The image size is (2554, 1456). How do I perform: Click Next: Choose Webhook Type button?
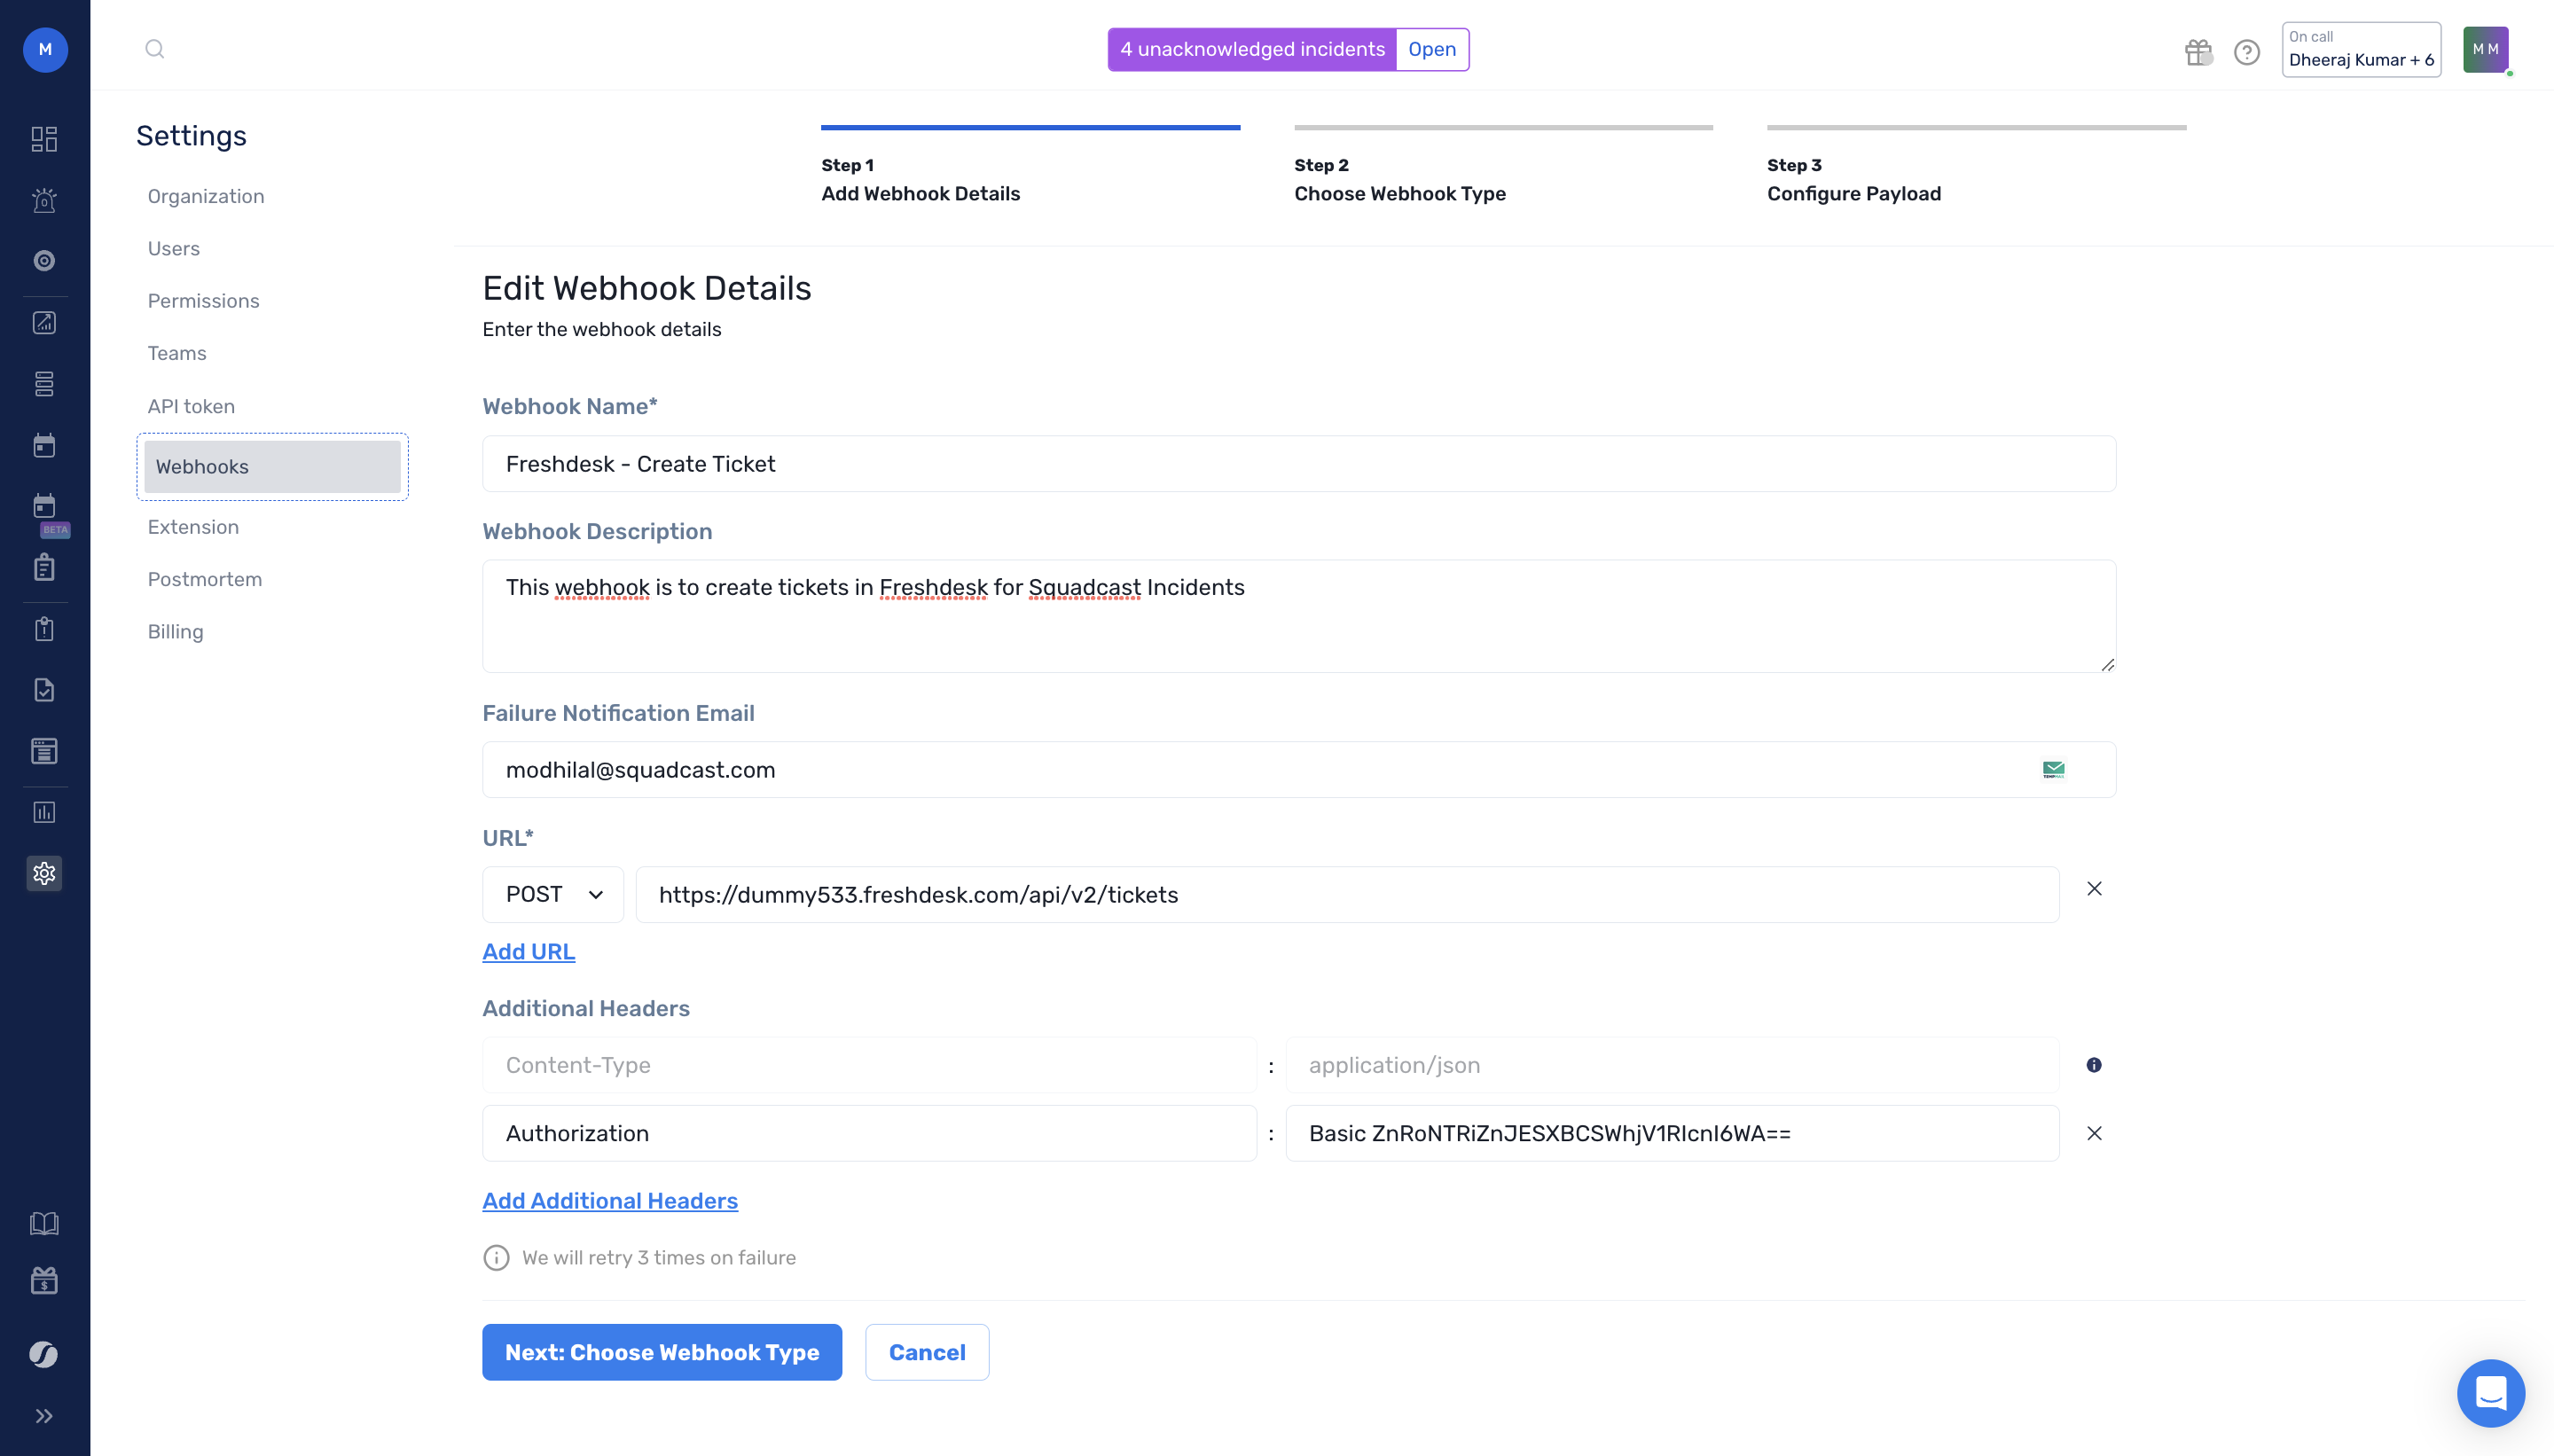[x=661, y=1352]
